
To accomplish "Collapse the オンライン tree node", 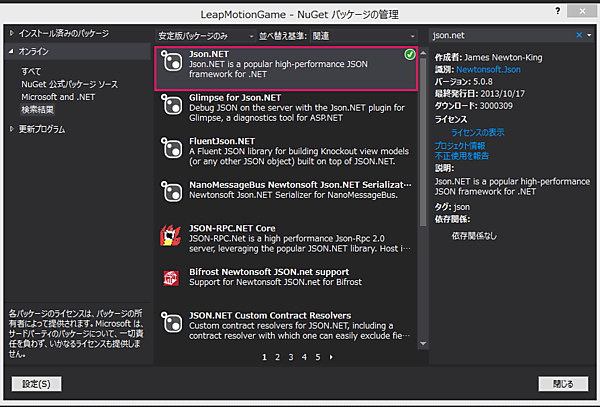I will point(12,50).
